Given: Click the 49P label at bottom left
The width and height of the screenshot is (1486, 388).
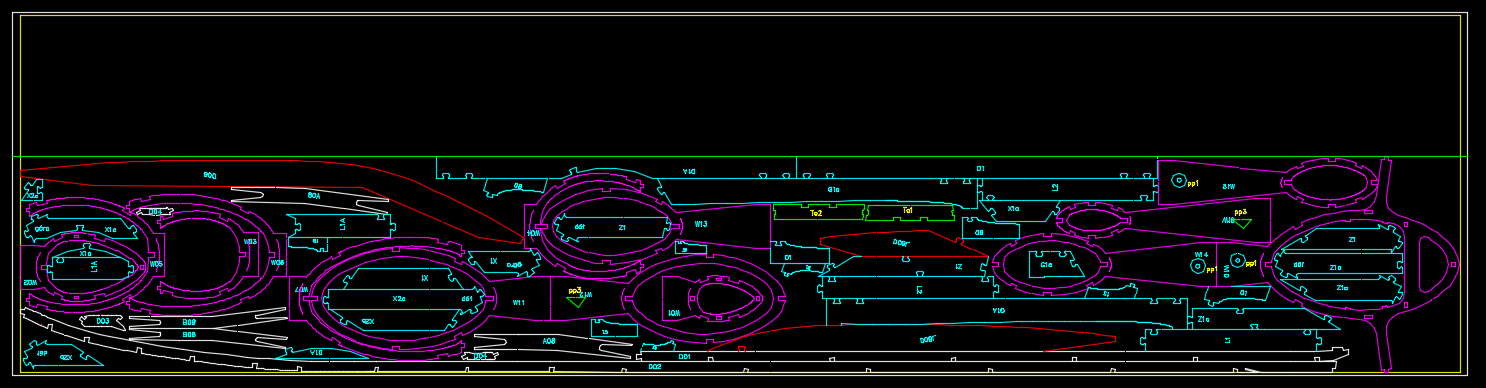Looking at the screenshot, I should coord(42,353).
